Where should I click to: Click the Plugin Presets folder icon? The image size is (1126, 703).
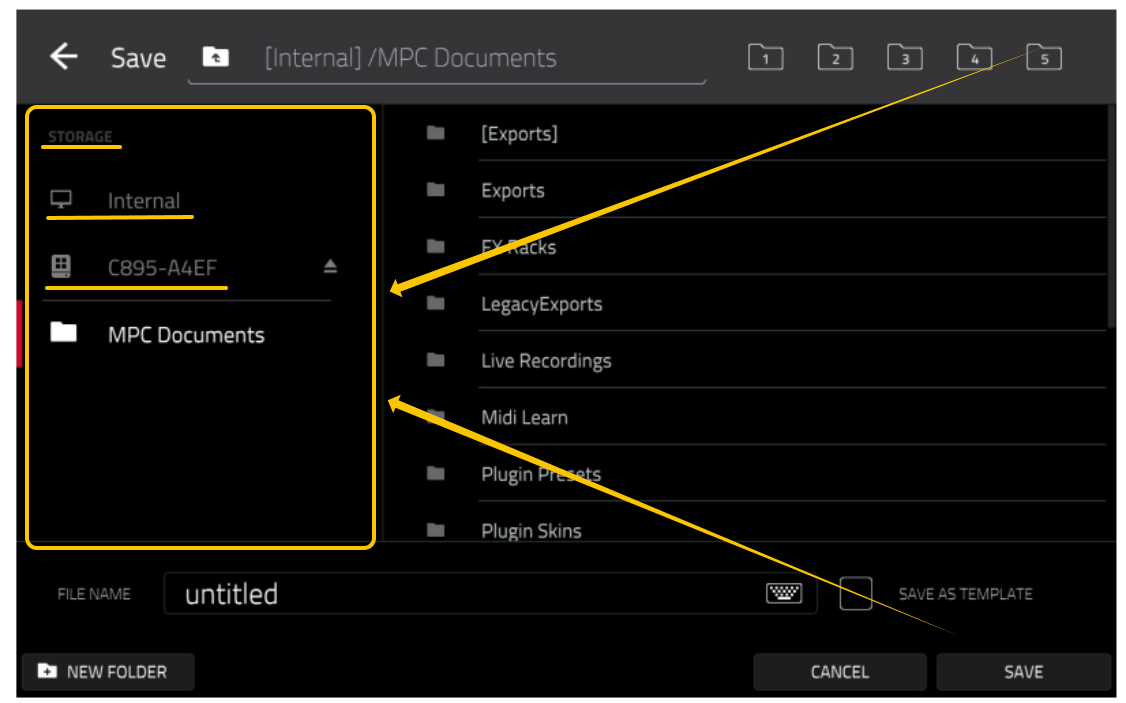click(x=435, y=473)
